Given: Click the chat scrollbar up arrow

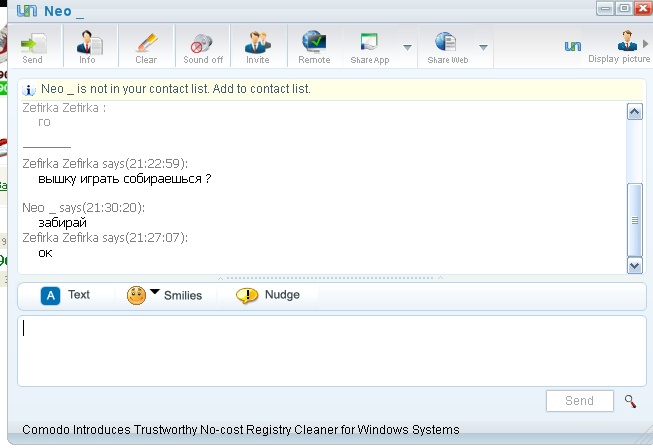Looking at the screenshot, I should tap(635, 112).
